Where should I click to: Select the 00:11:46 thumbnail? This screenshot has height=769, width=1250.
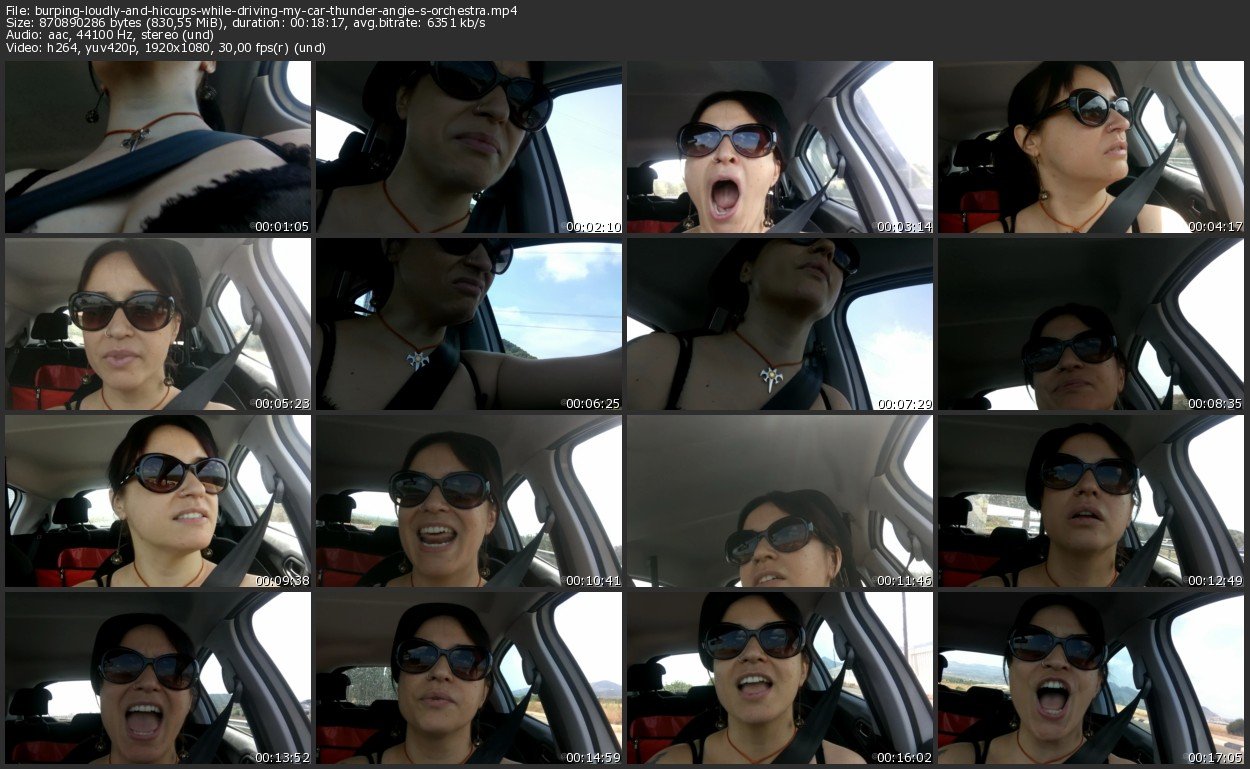(780, 501)
